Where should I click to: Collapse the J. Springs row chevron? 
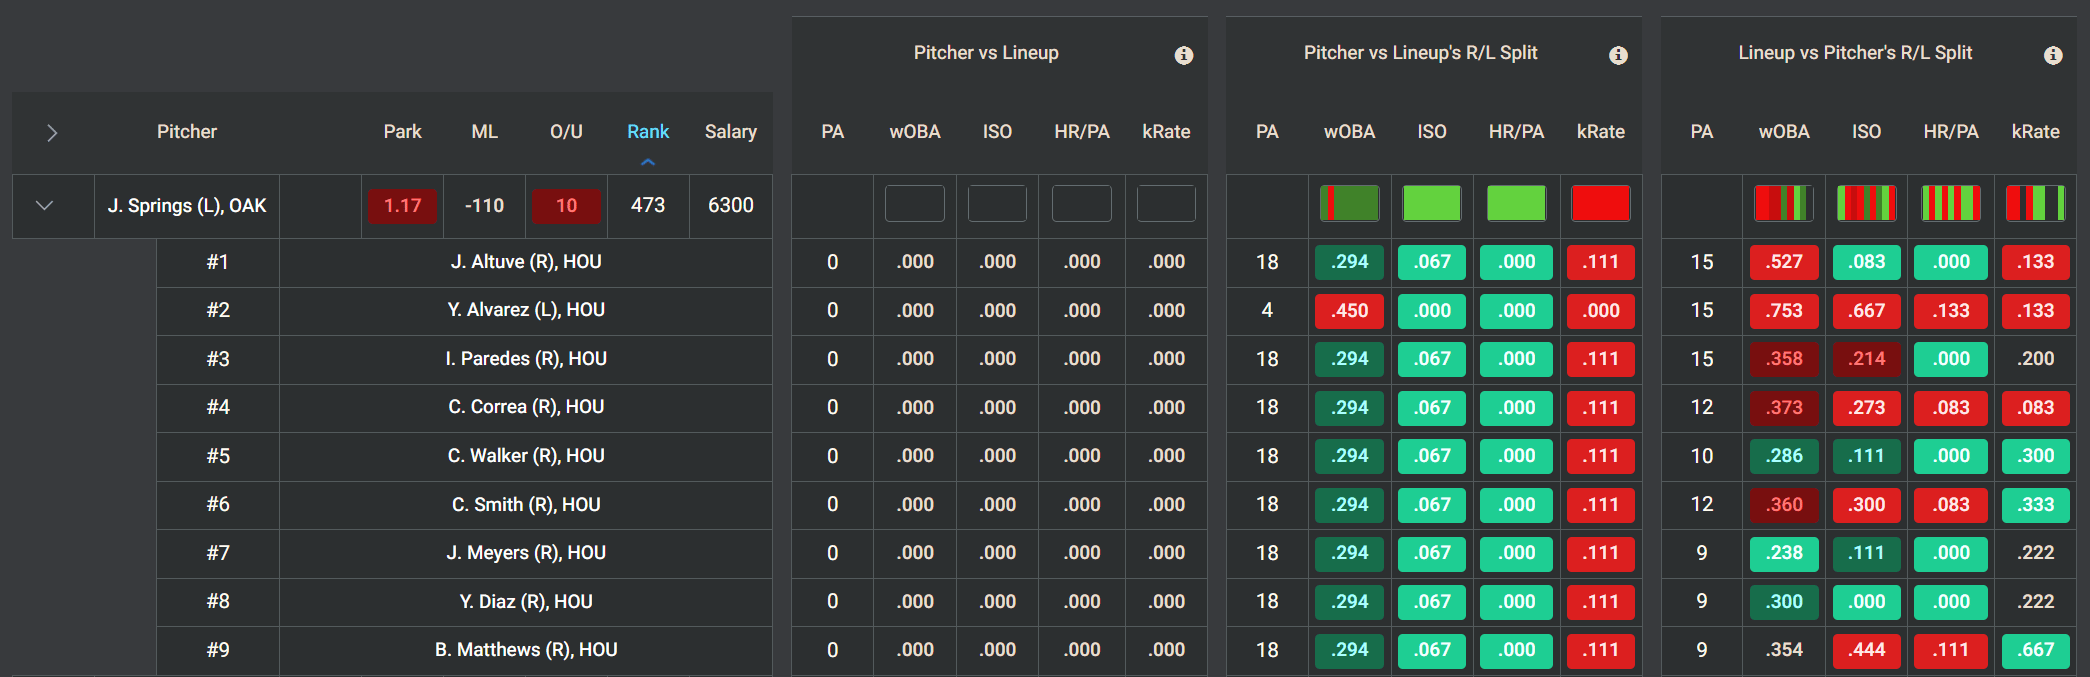[44, 205]
